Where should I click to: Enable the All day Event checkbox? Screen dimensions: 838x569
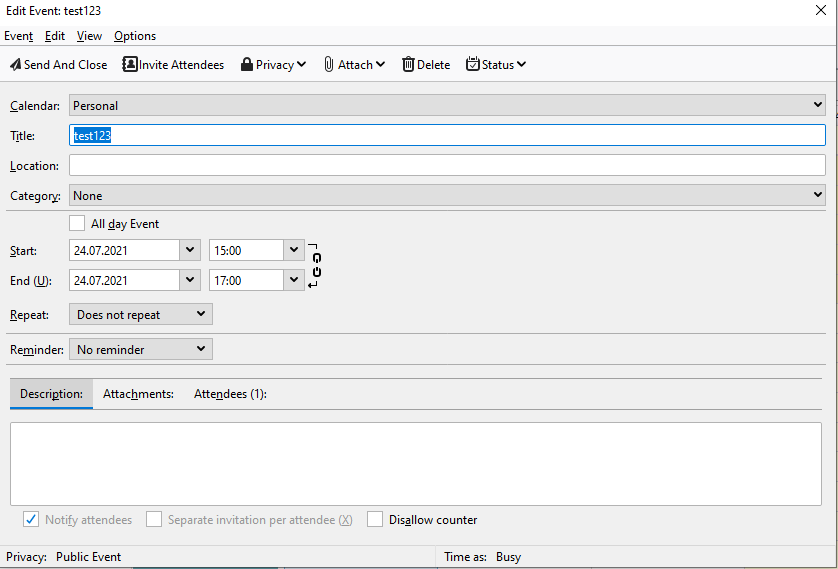tap(77, 224)
